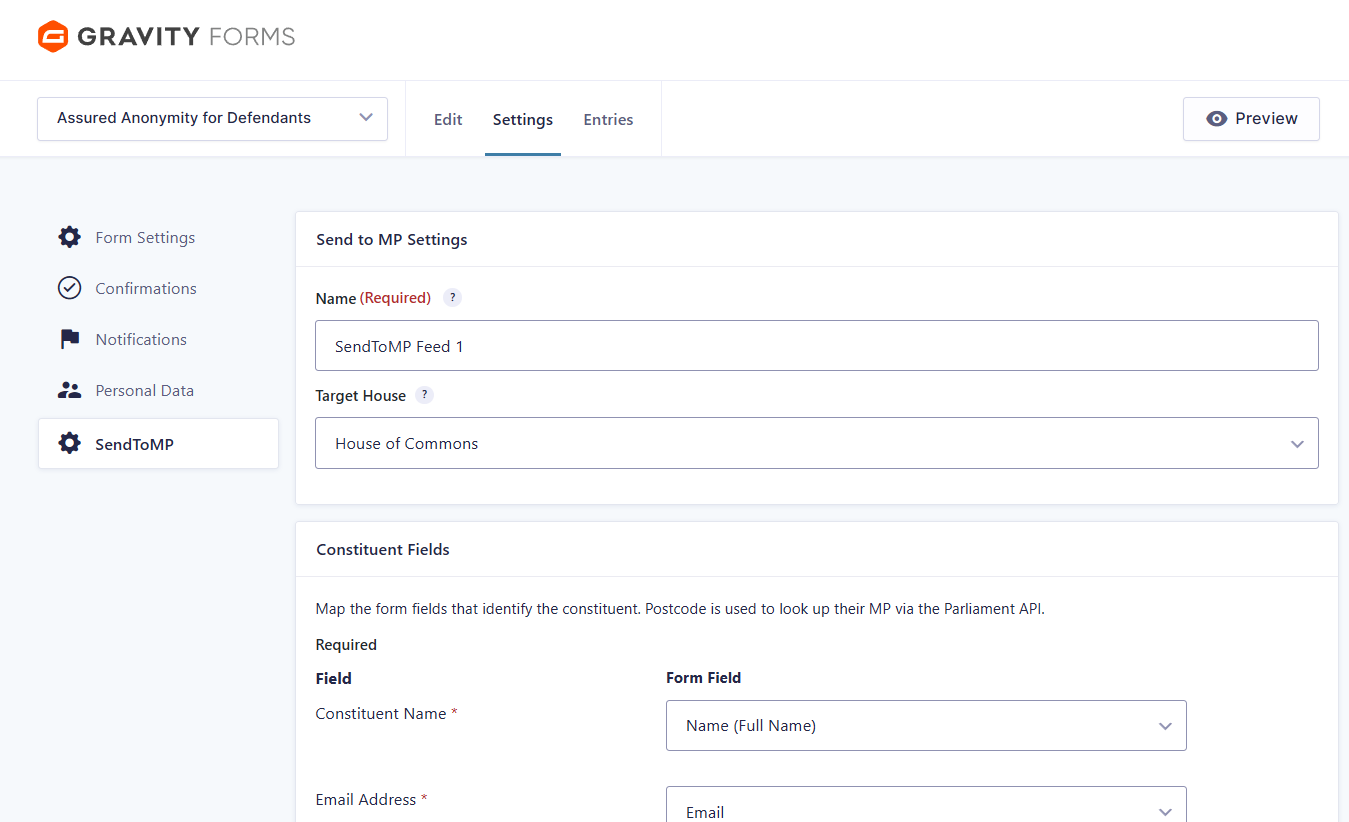Click the eye icon in the Preview button
The image size is (1349, 822).
tap(1216, 118)
